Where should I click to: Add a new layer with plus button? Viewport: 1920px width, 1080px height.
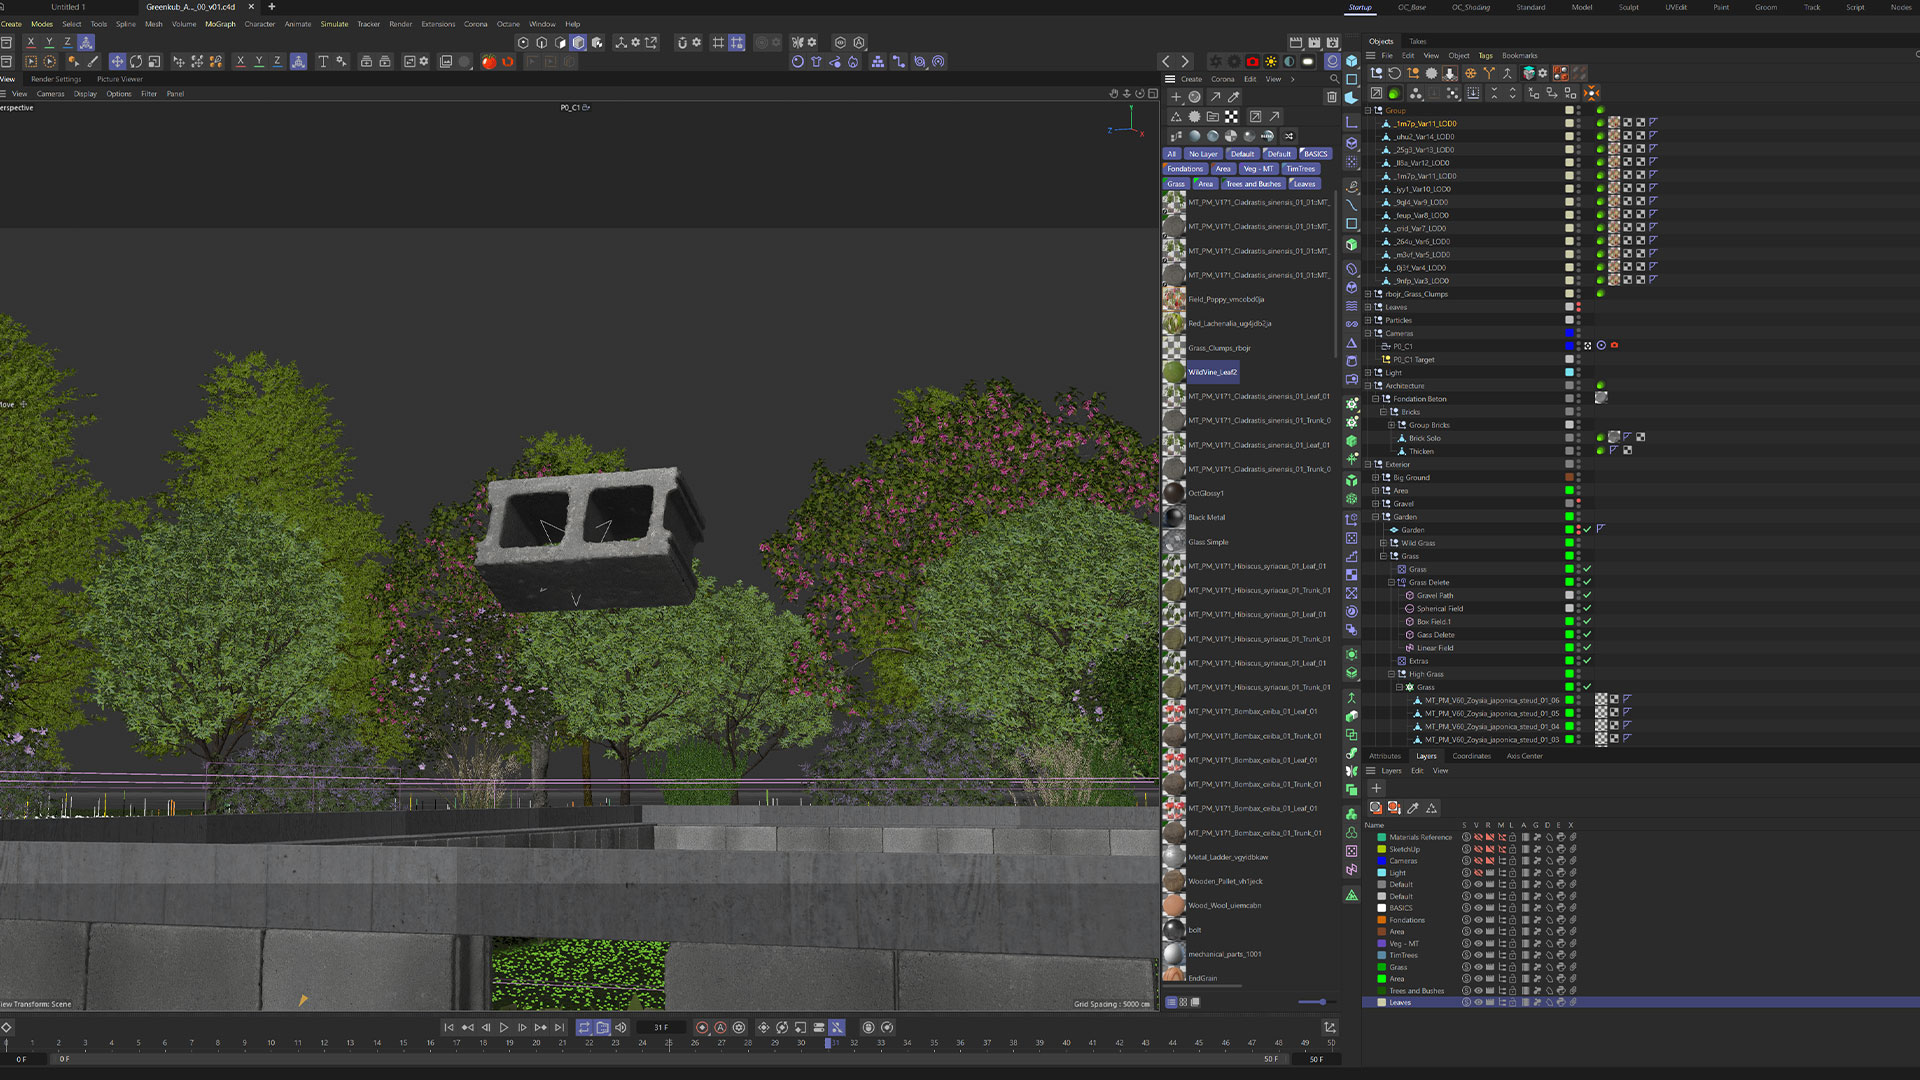coord(1376,788)
